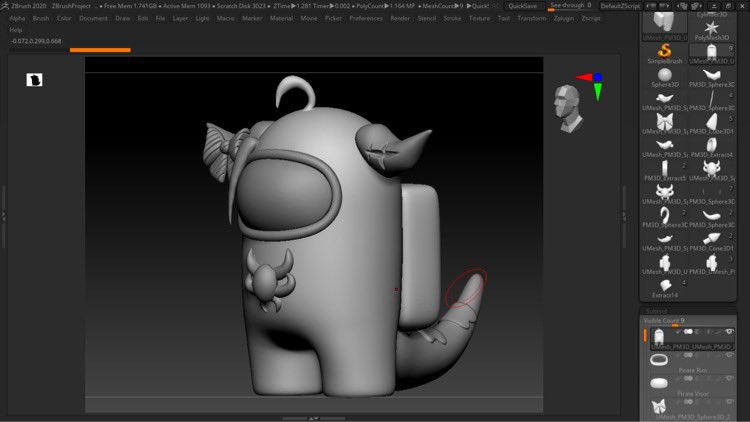Open the Preferences menu

pos(366,18)
